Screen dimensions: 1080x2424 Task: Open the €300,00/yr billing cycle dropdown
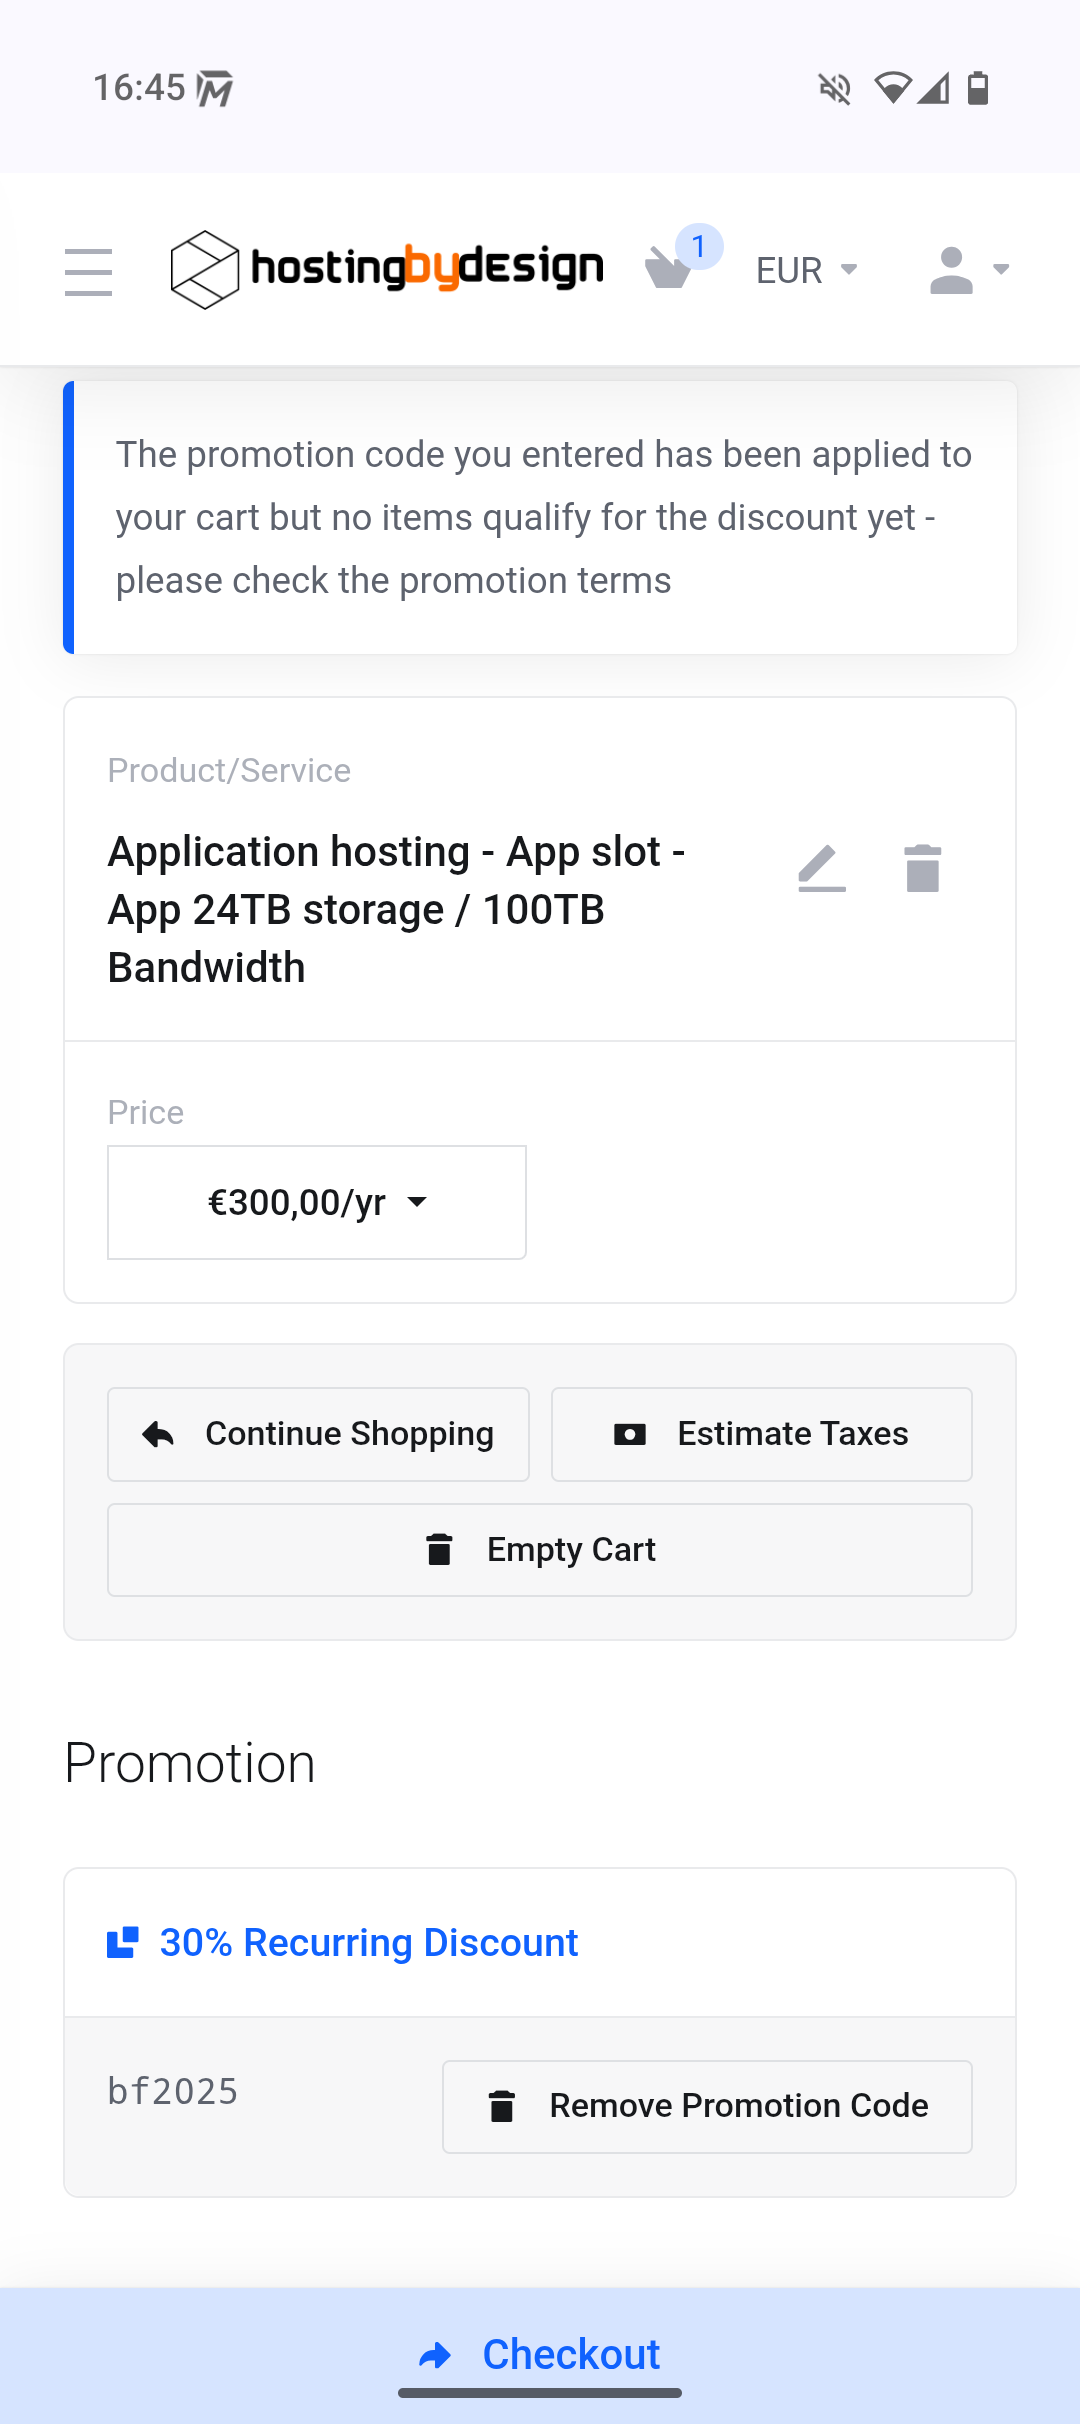317,1202
